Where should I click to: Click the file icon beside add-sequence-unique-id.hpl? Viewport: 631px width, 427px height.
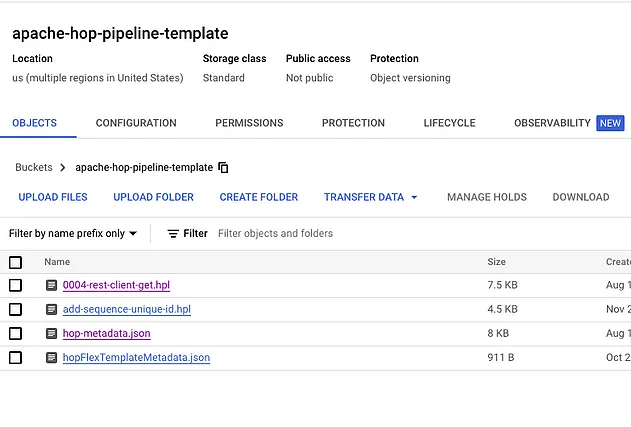(52, 310)
